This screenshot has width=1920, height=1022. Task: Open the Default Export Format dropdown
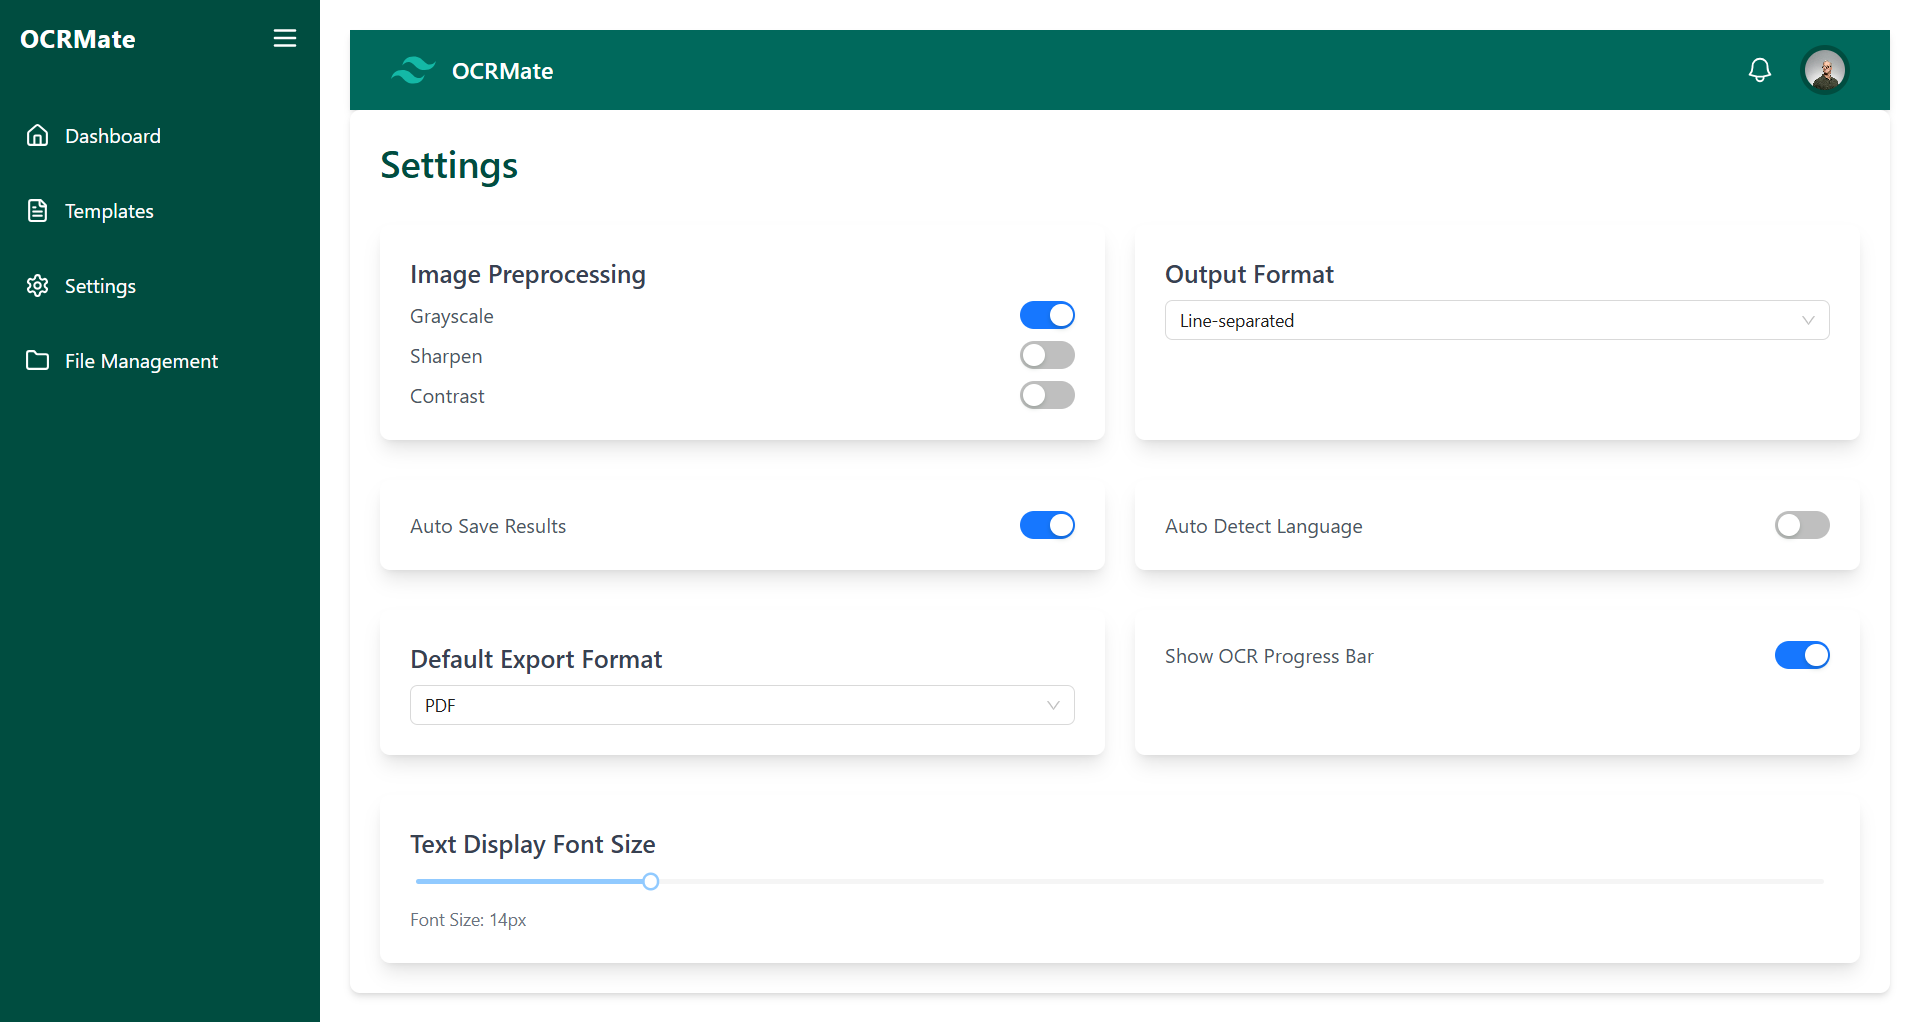pos(741,705)
